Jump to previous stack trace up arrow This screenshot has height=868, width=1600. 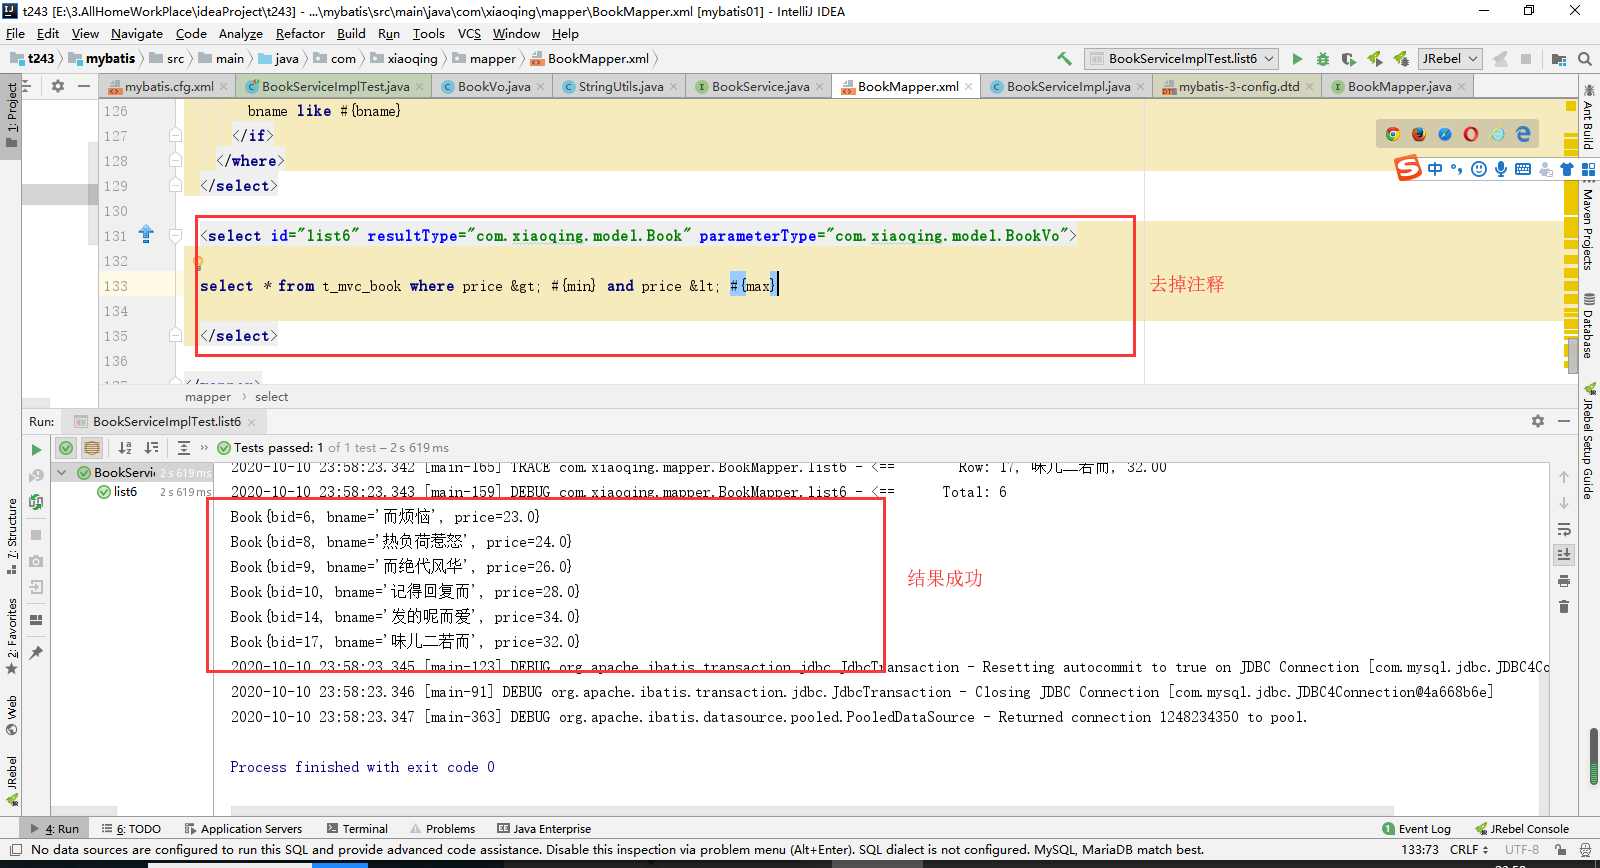click(x=1564, y=477)
